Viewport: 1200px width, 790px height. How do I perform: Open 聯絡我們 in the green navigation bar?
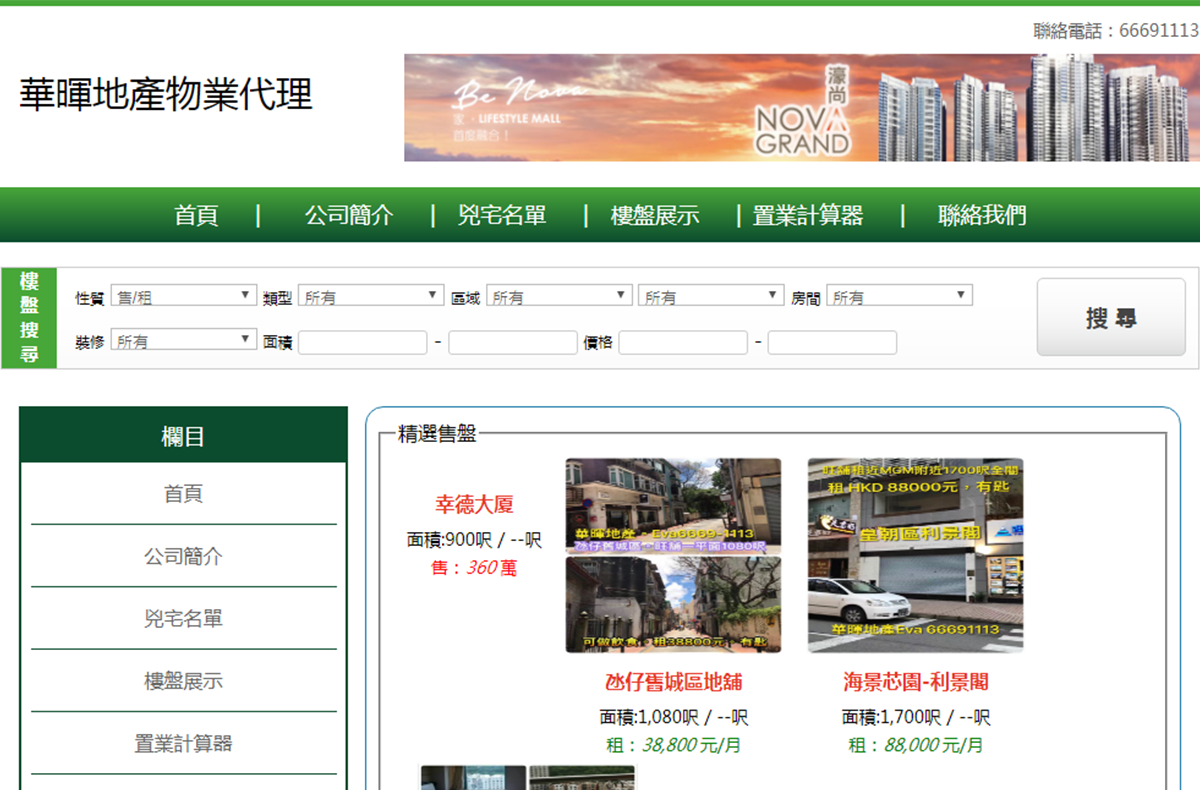click(982, 215)
